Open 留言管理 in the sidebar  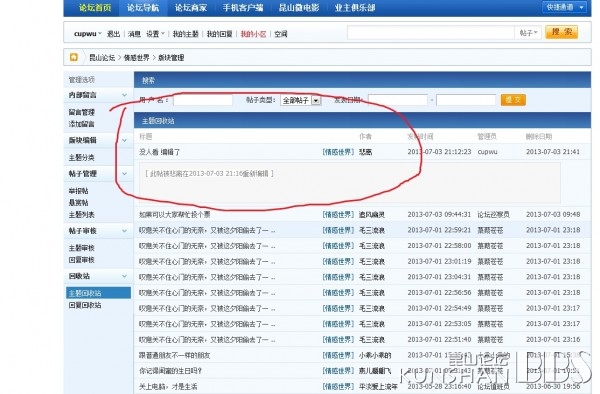(82, 112)
